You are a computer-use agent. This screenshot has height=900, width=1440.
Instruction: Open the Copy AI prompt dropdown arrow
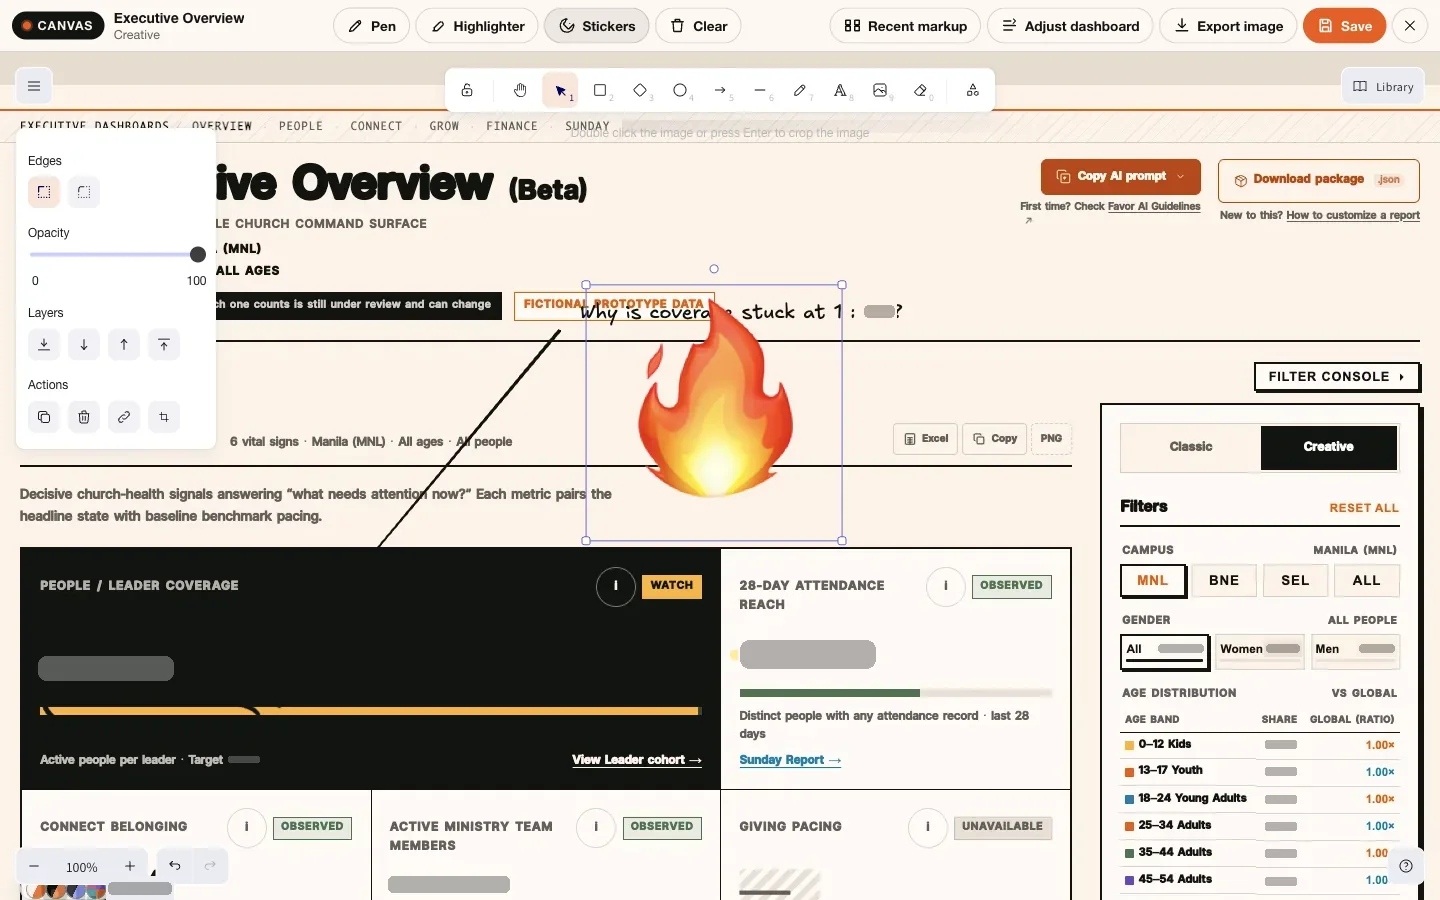tap(1181, 177)
